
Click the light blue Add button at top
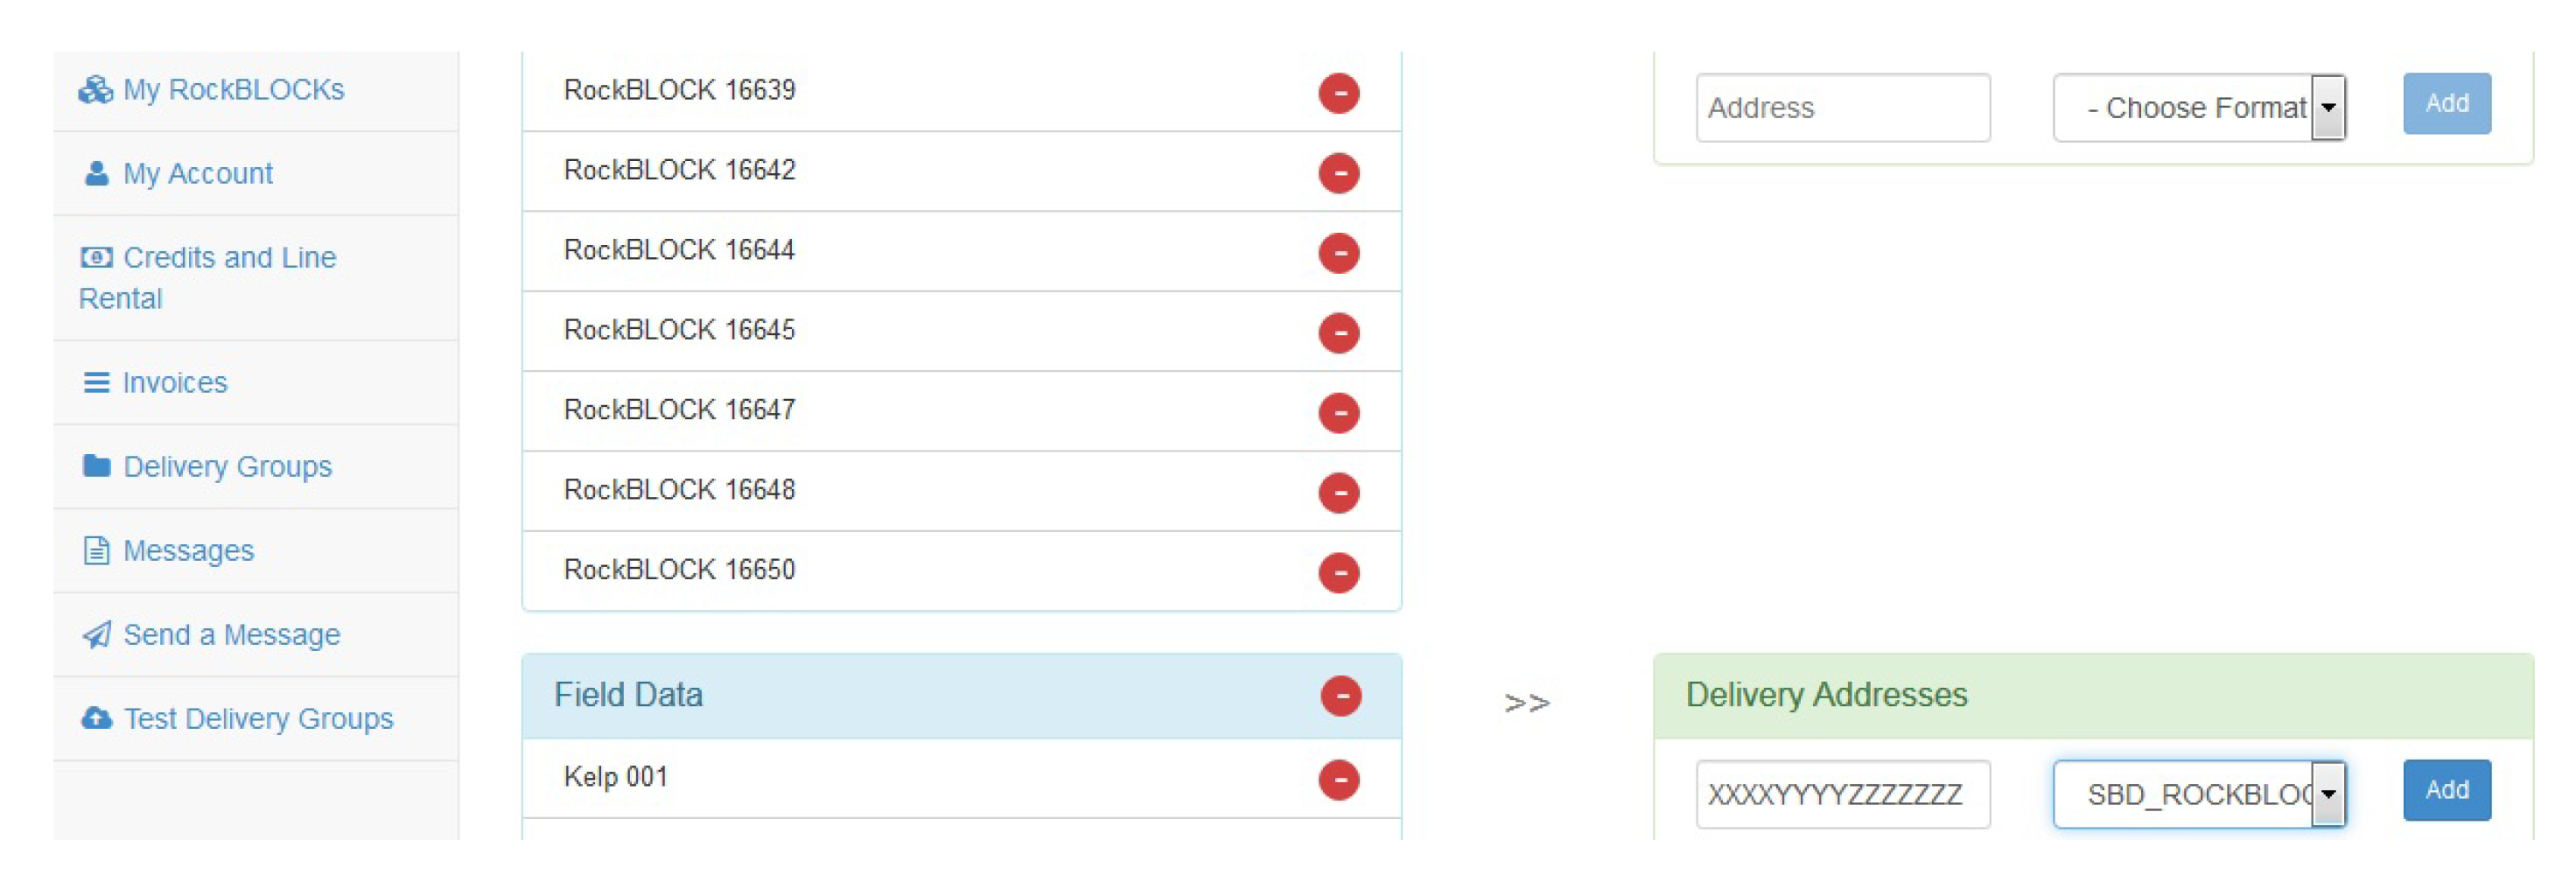[2446, 104]
